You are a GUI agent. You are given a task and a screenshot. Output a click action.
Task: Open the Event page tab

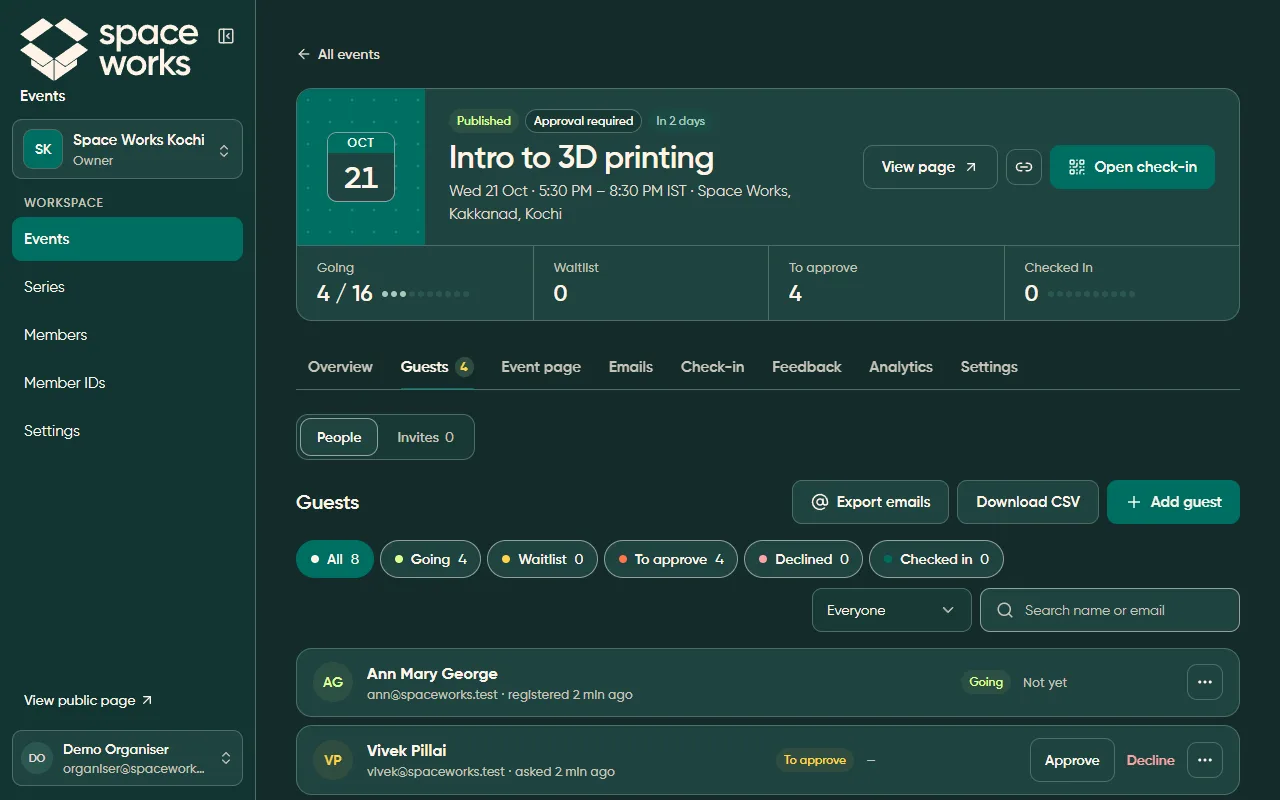[x=541, y=367]
